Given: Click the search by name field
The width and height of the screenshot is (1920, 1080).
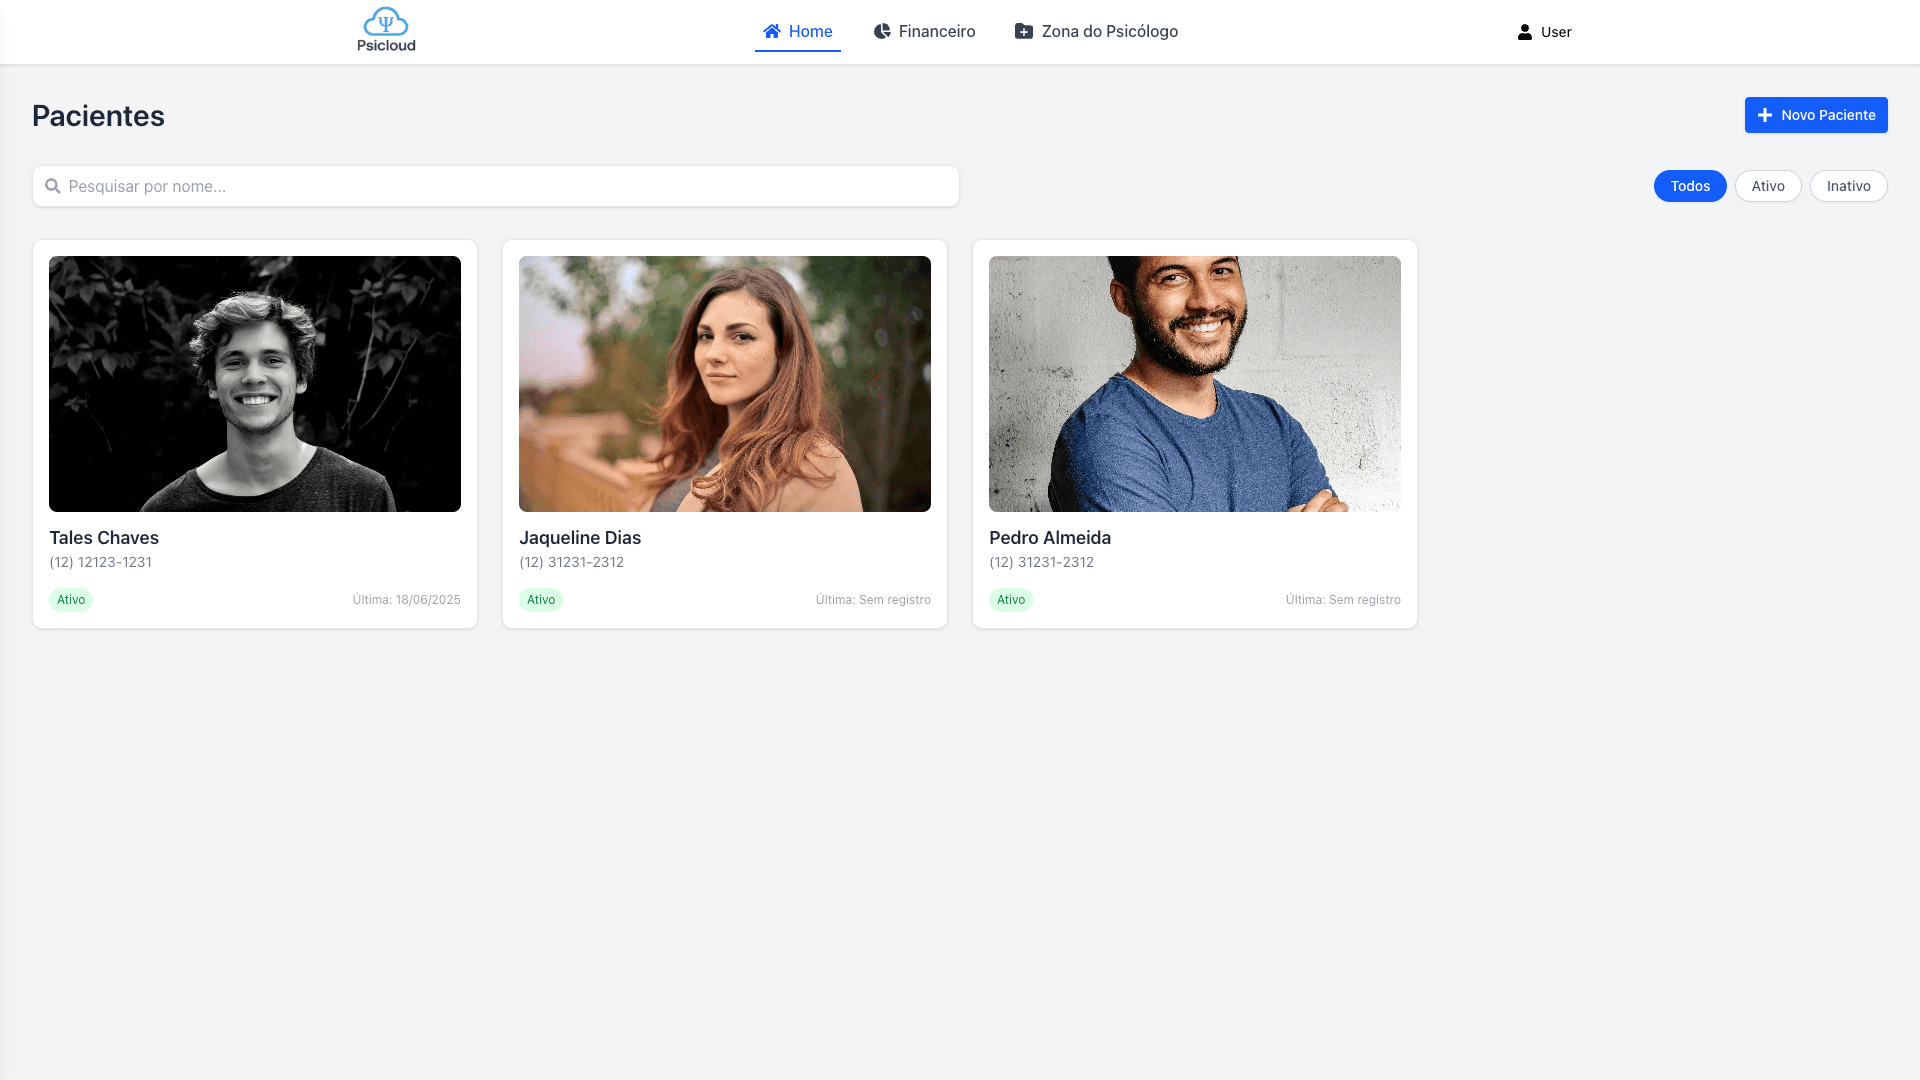Looking at the screenshot, I should tap(510, 186).
